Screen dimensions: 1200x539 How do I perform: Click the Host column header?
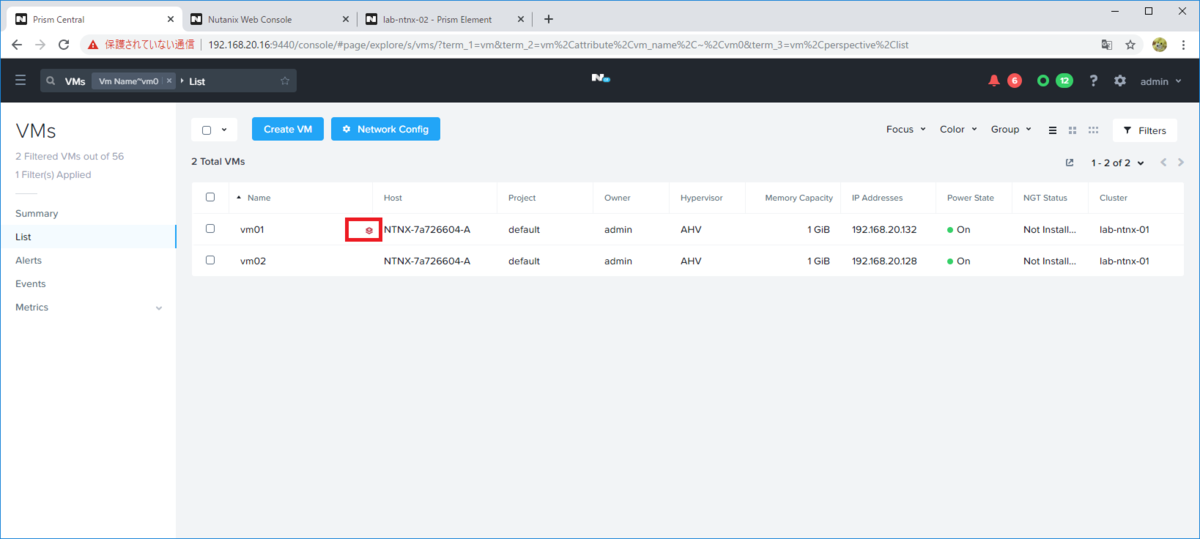[x=392, y=198]
